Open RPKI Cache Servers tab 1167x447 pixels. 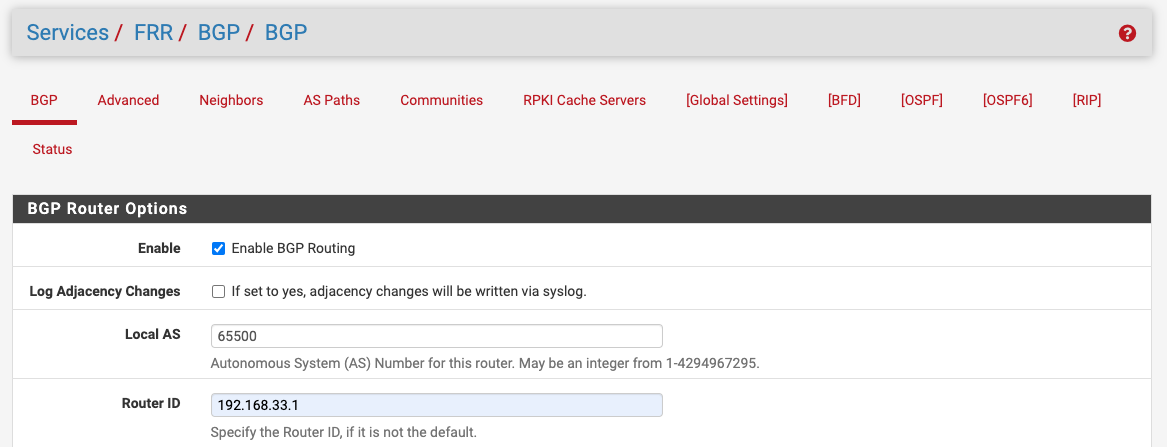click(584, 100)
